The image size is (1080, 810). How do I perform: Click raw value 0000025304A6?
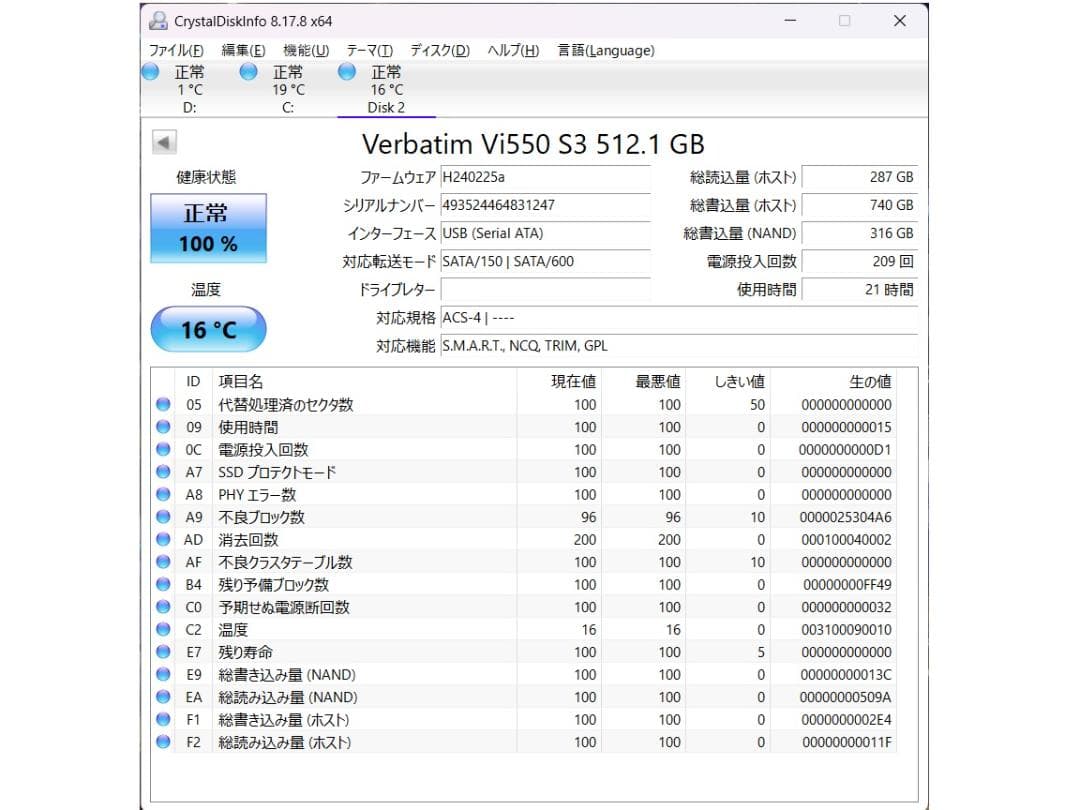[845, 517]
